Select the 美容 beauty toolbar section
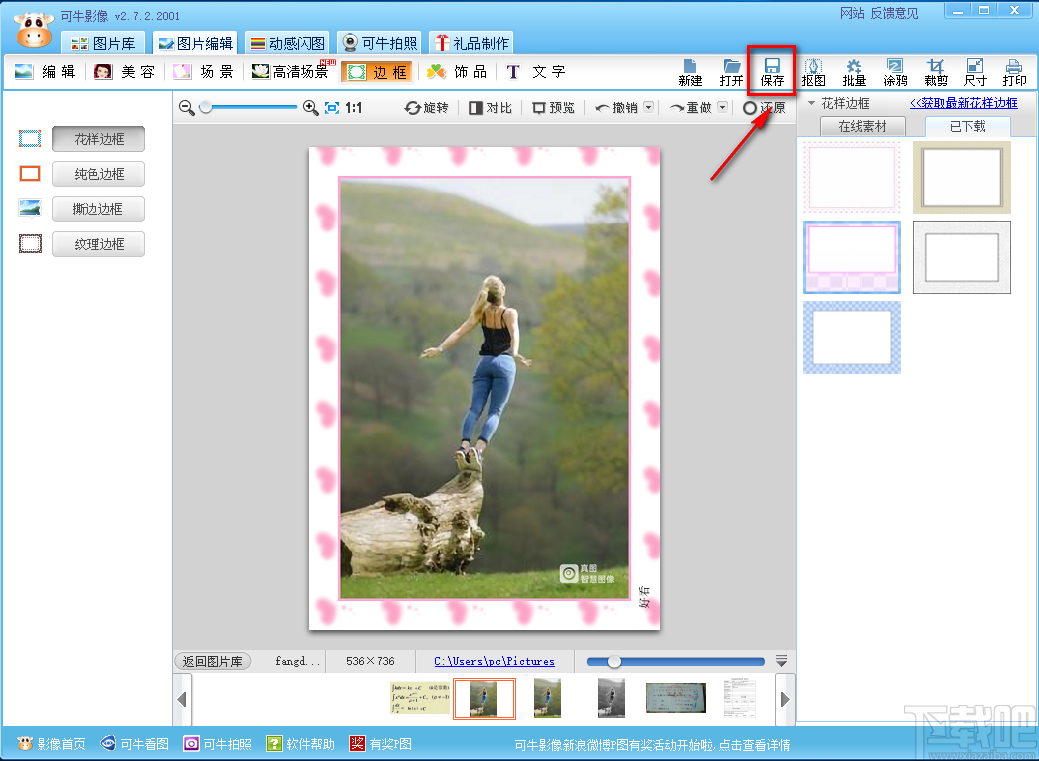 click(x=125, y=72)
